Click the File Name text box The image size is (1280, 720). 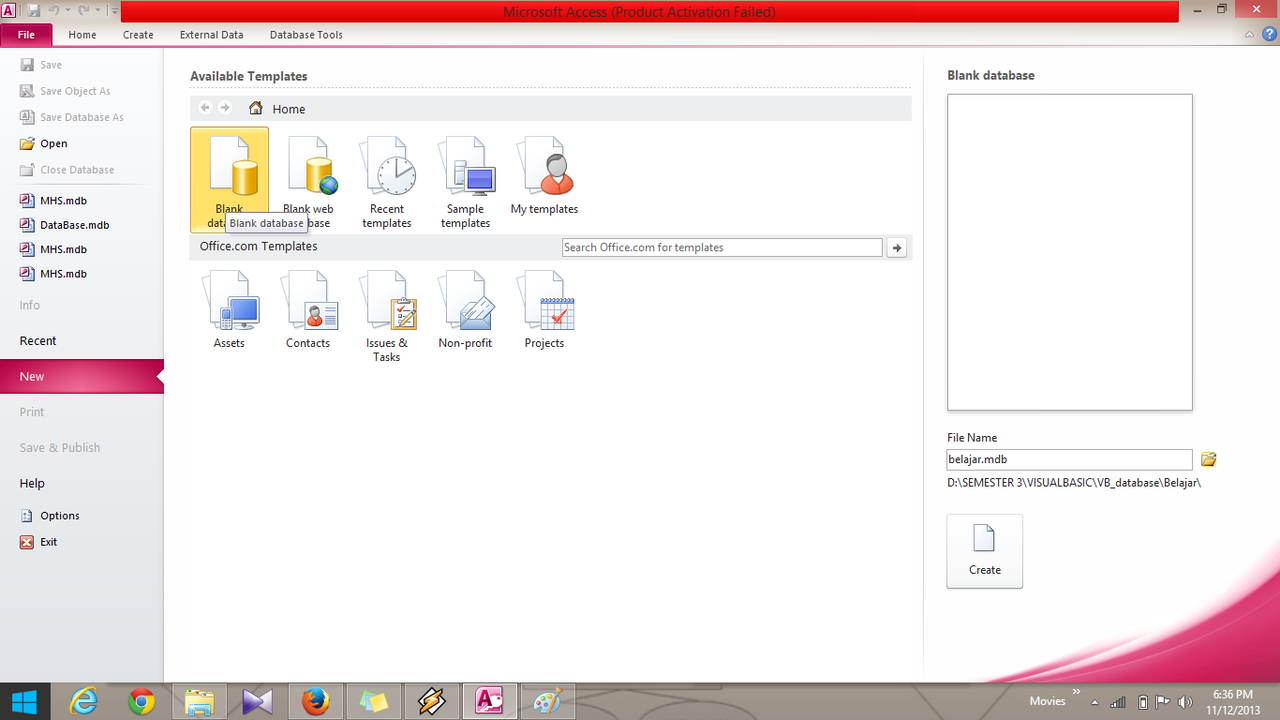point(1068,460)
